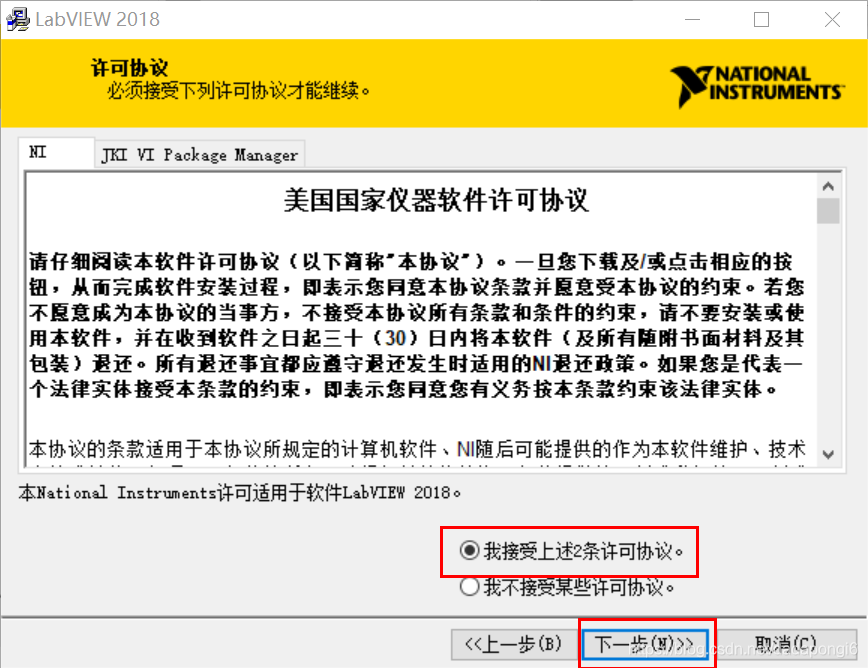Click the scrollbar up arrow
The height and width of the screenshot is (668, 868).
tap(829, 184)
